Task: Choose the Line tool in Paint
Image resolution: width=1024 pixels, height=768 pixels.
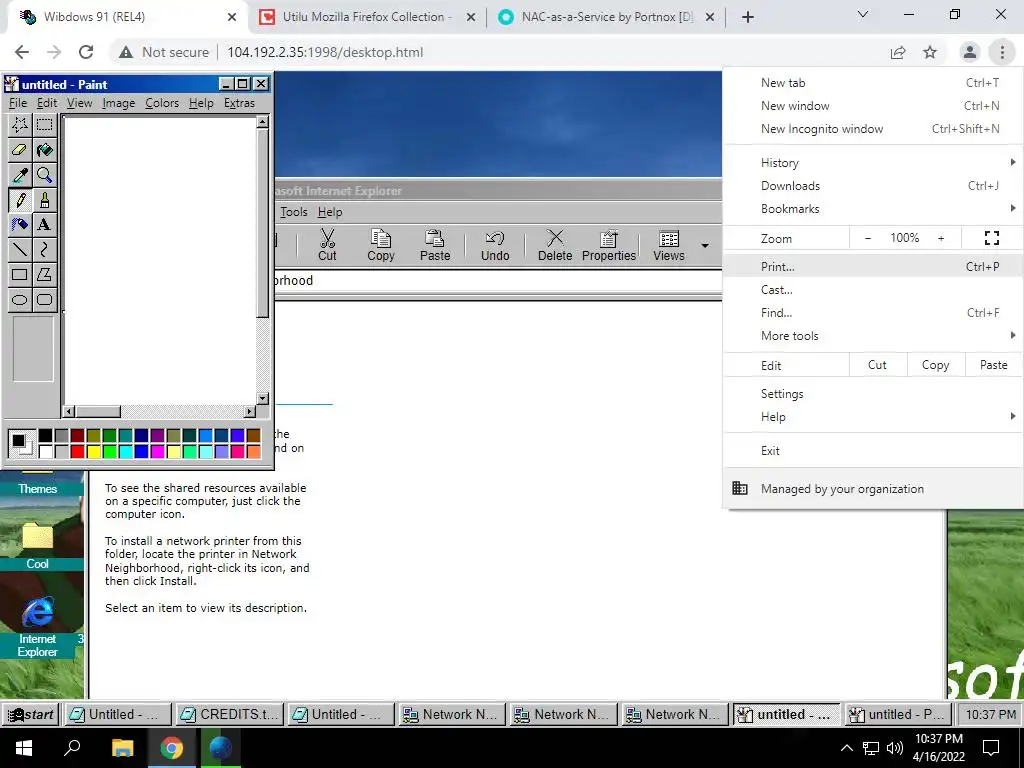Action: coord(20,249)
